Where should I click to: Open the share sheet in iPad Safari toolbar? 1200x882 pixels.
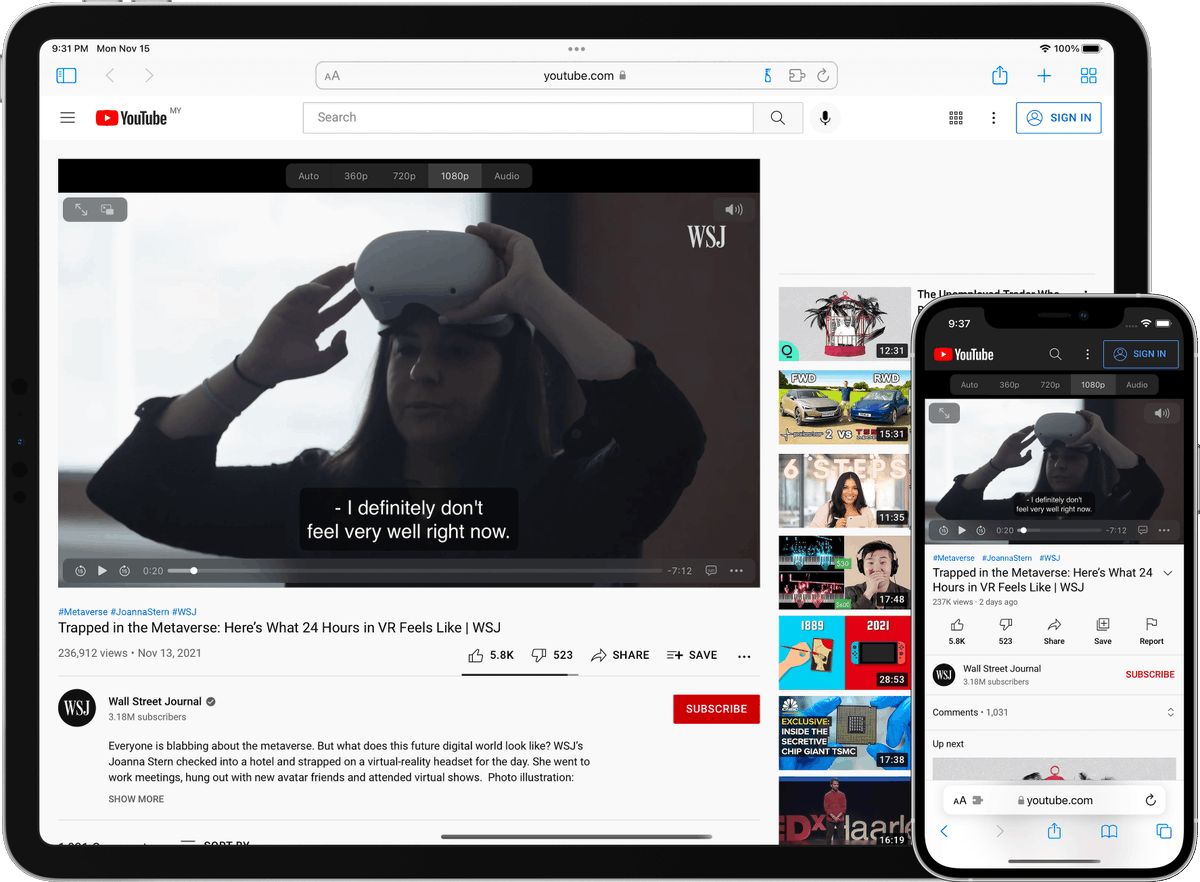pos(999,75)
